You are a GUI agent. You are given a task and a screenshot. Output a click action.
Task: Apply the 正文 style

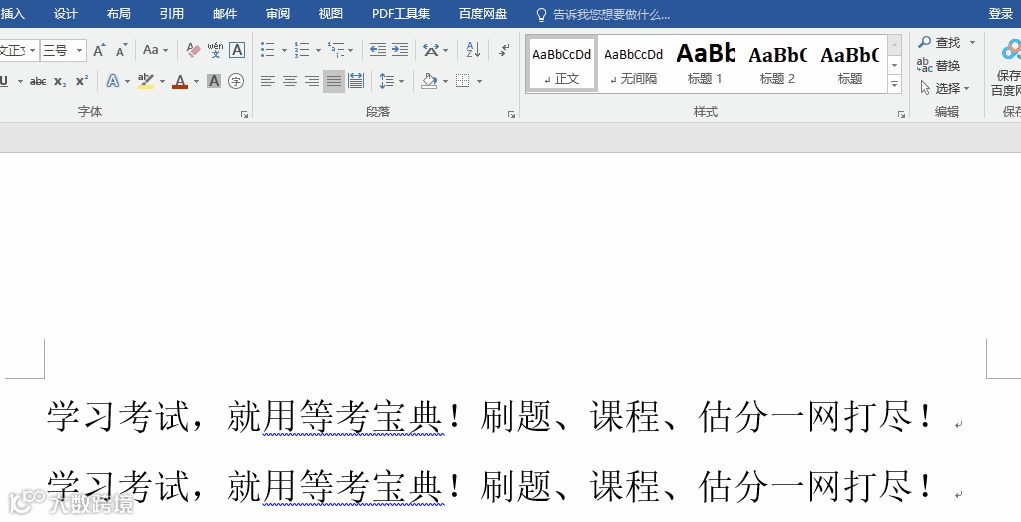coord(561,64)
